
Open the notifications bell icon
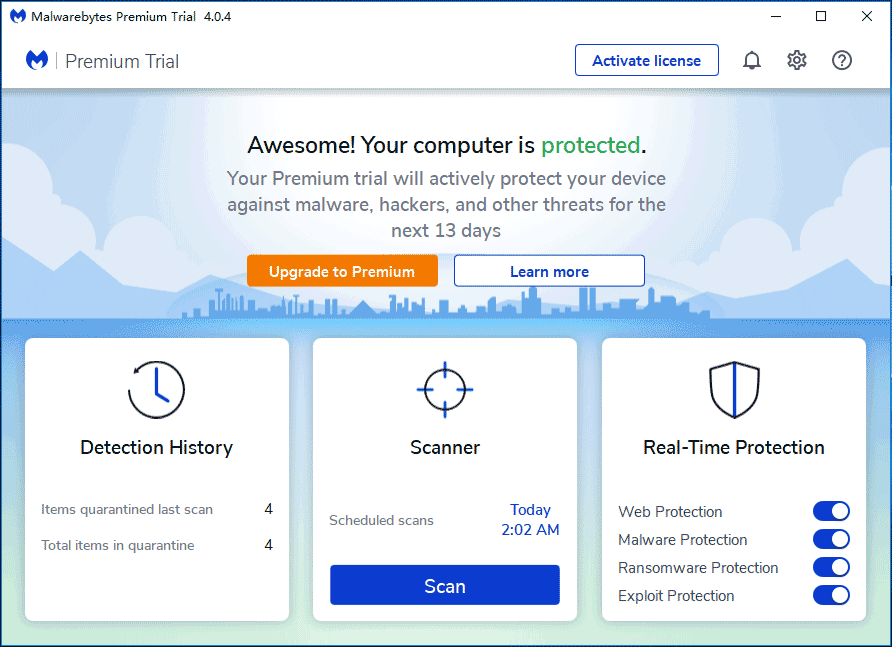[x=751, y=60]
